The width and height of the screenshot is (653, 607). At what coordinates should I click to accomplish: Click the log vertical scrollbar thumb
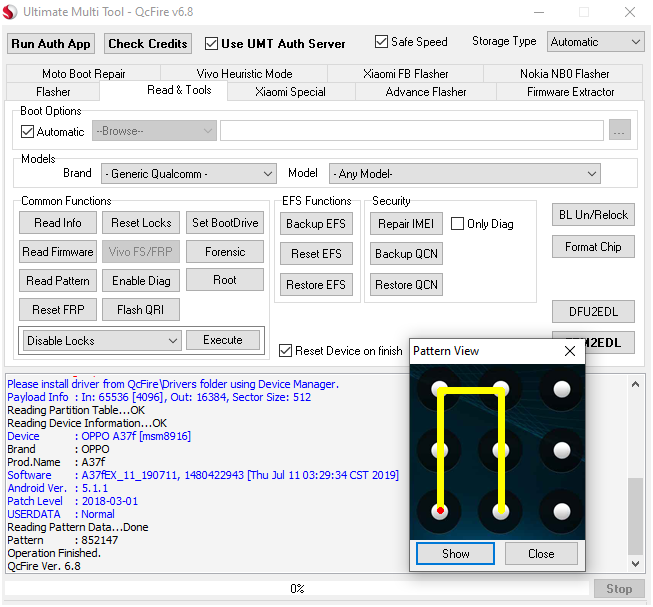[636, 516]
